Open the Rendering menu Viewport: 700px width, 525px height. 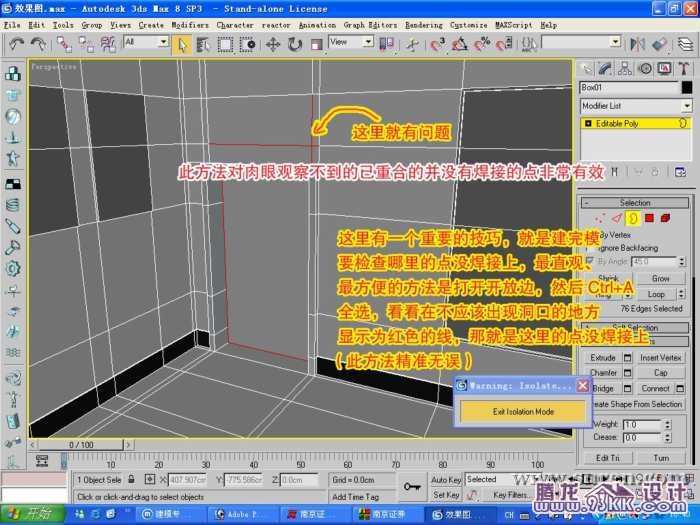point(423,25)
